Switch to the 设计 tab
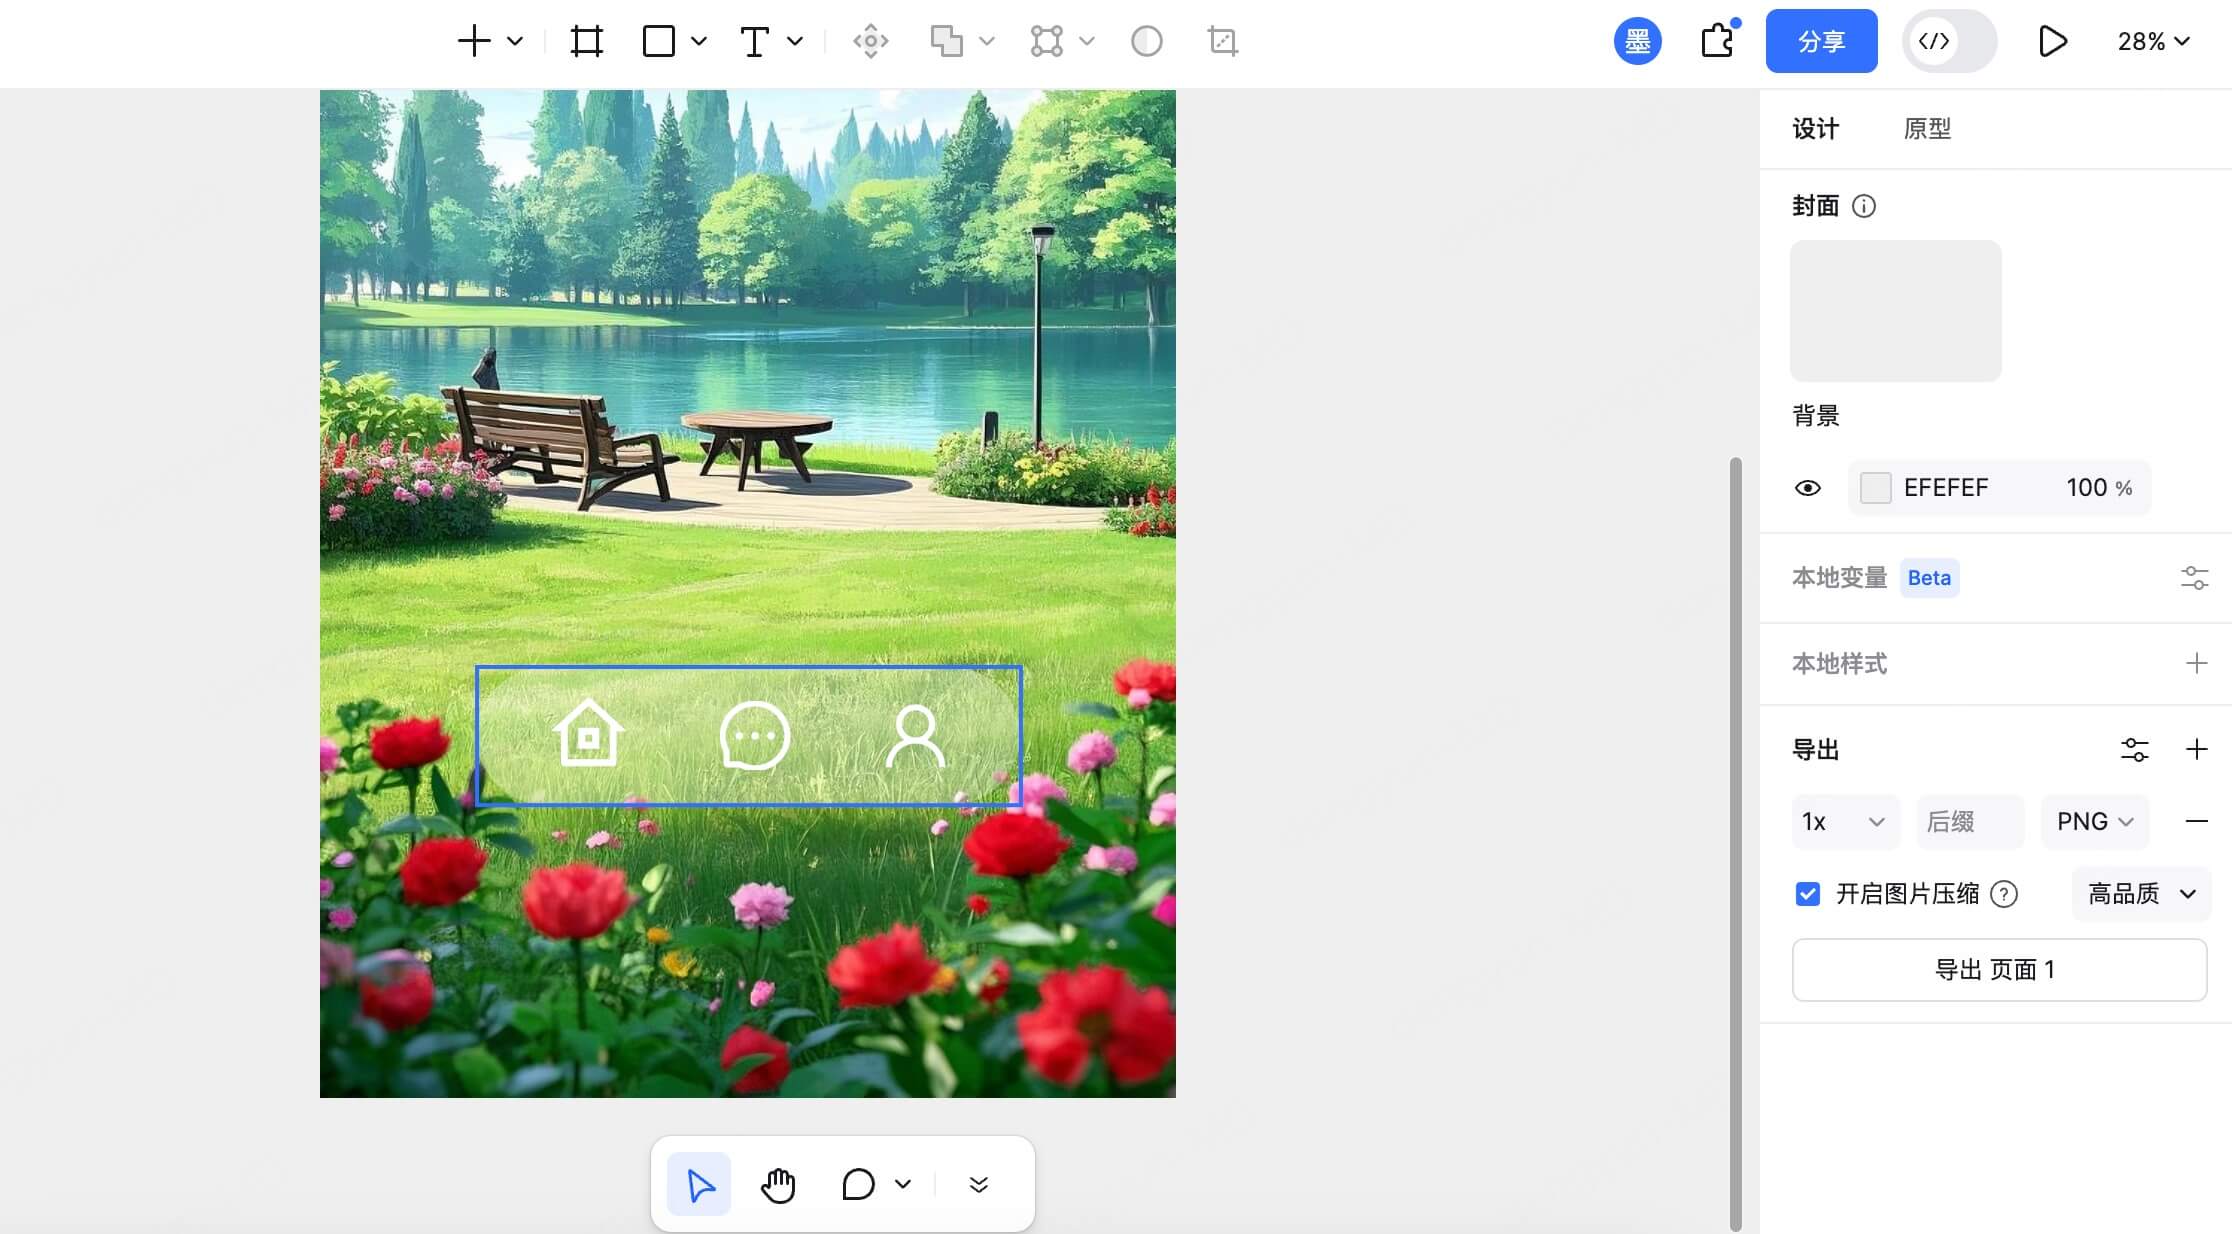Viewport: 2232px width, 1234px height. click(x=1817, y=128)
